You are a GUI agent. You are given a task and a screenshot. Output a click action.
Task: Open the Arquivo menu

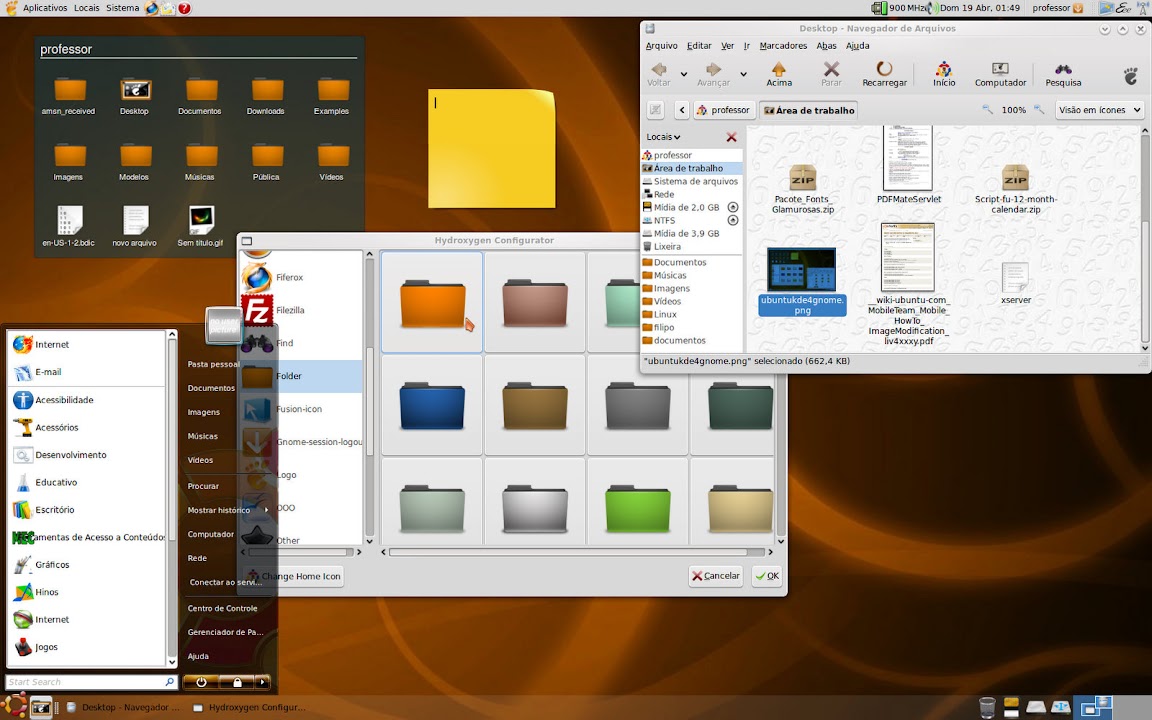tap(661, 46)
